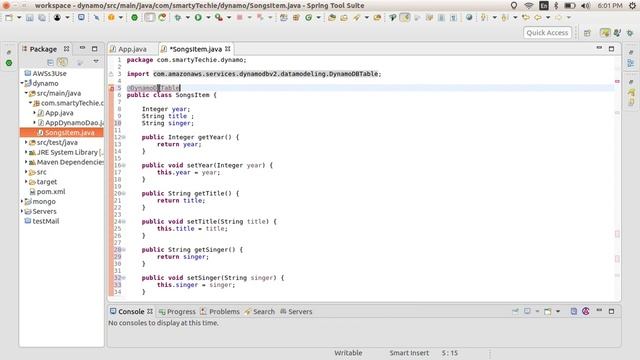The height and width of the screenshot is (360, 640).
Task: Click the Pin Console icon
Action: [516, 311]
